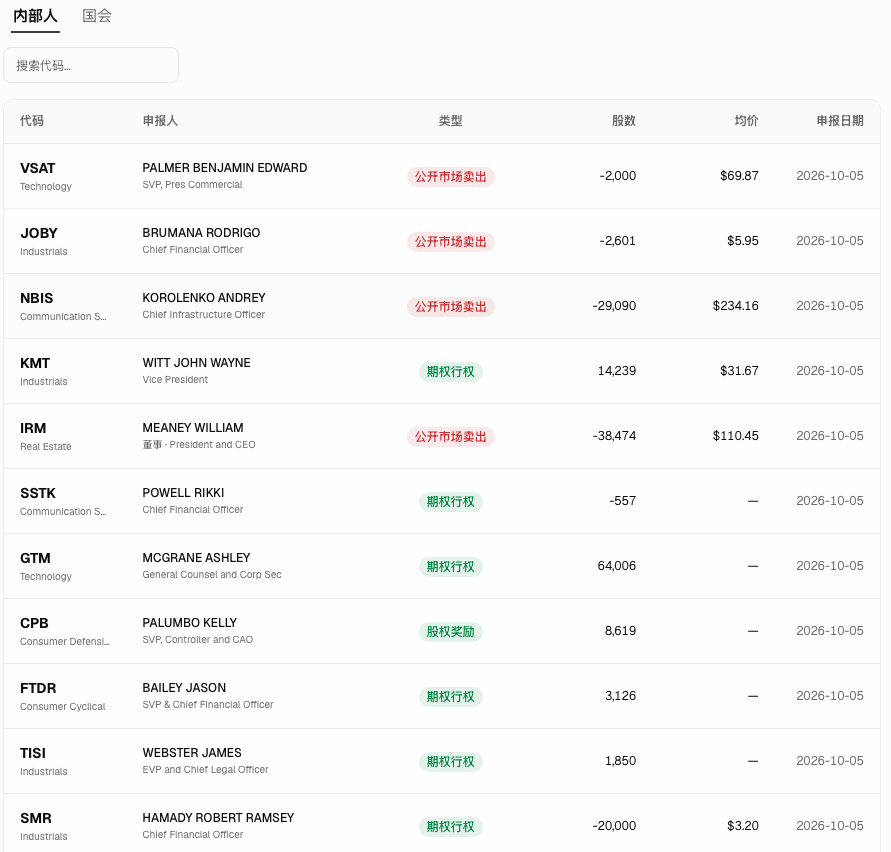Click the 申报人 column header

[160, 120]
